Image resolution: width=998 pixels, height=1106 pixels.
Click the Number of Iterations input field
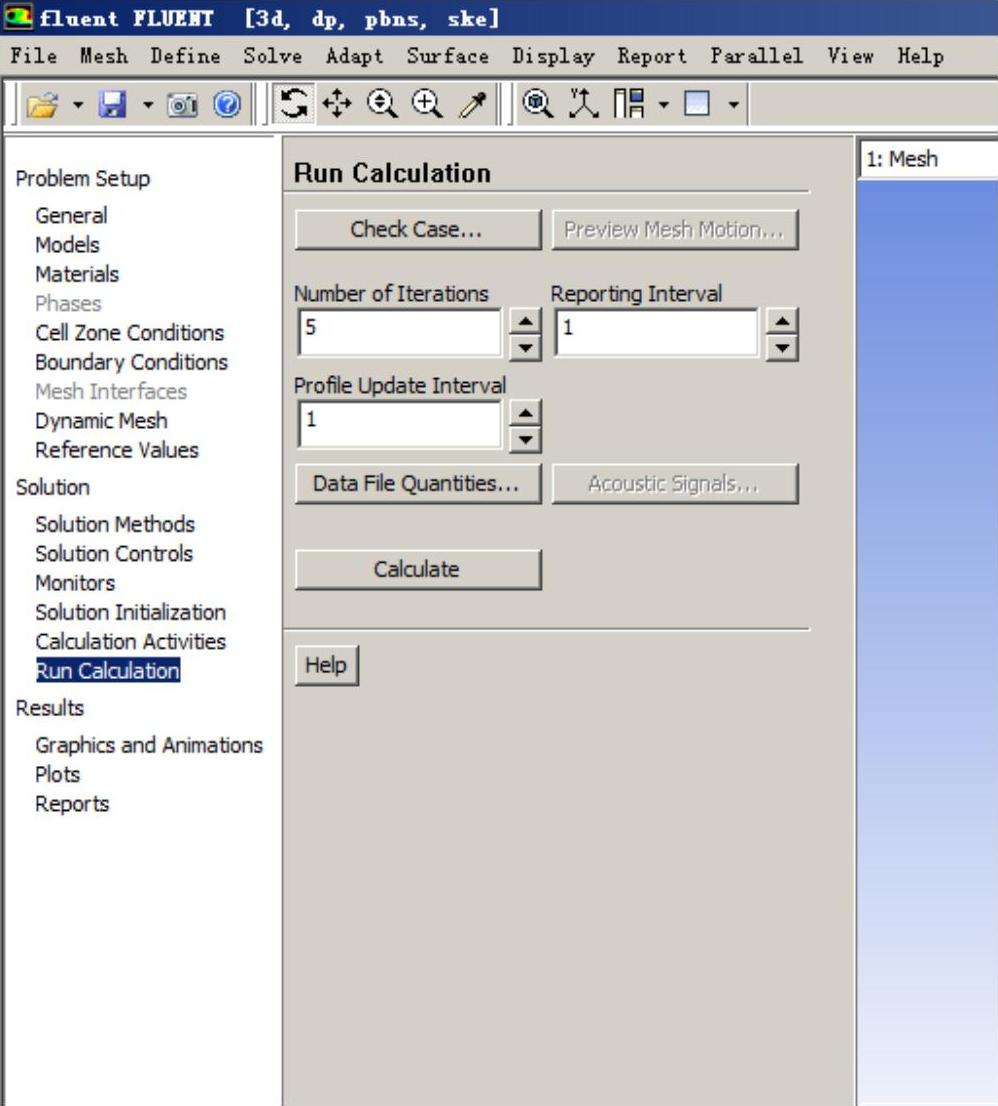pos(400,333)
